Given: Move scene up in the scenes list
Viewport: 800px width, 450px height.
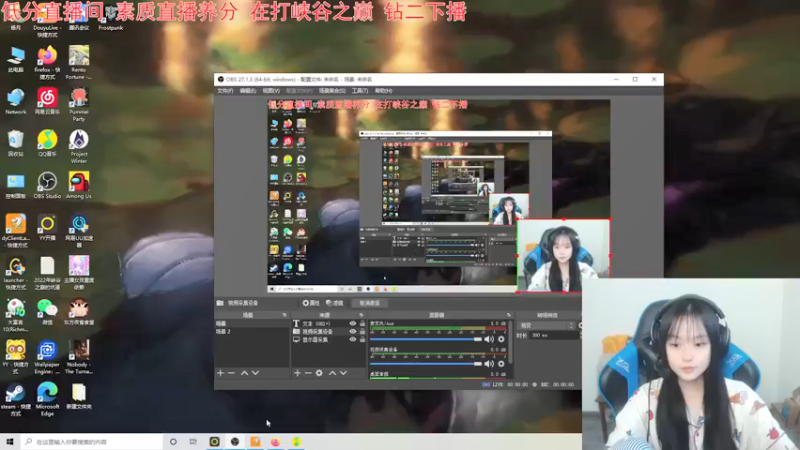Looking at the screenshot, I should point(244,373).
